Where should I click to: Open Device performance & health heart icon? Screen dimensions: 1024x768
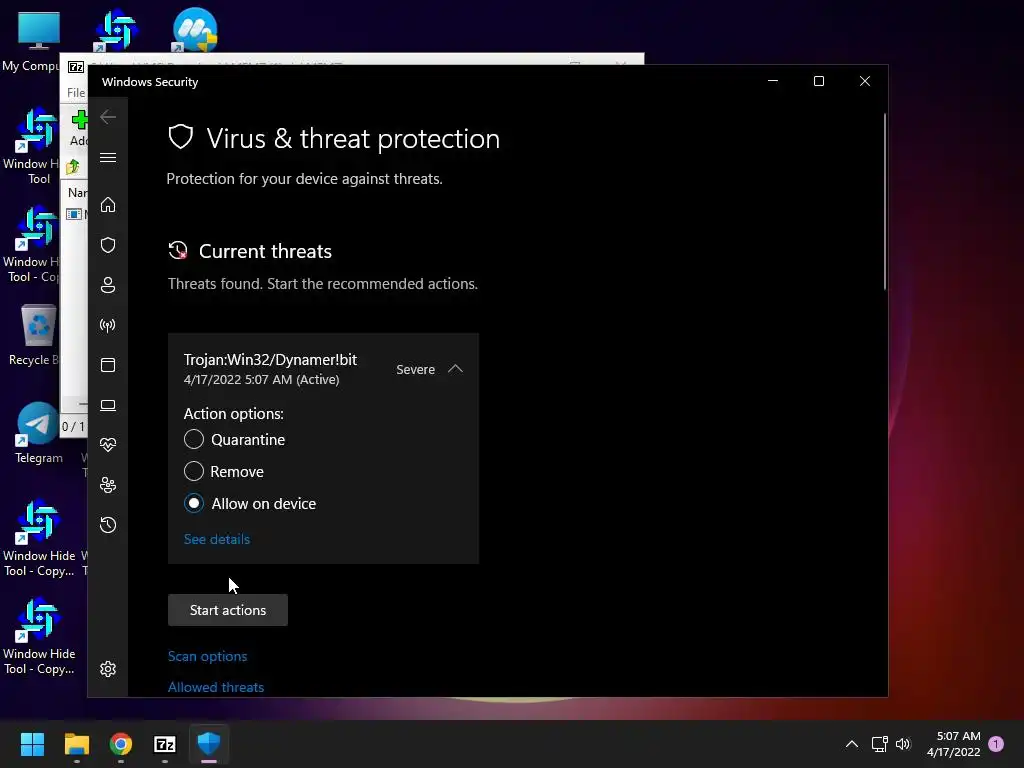click(x=108, y=445)
